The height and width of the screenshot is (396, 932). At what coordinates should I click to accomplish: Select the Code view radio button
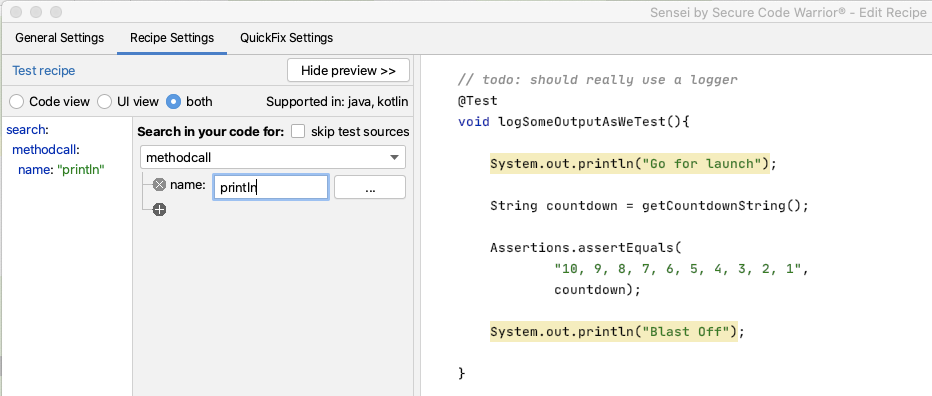coord(17,102)
